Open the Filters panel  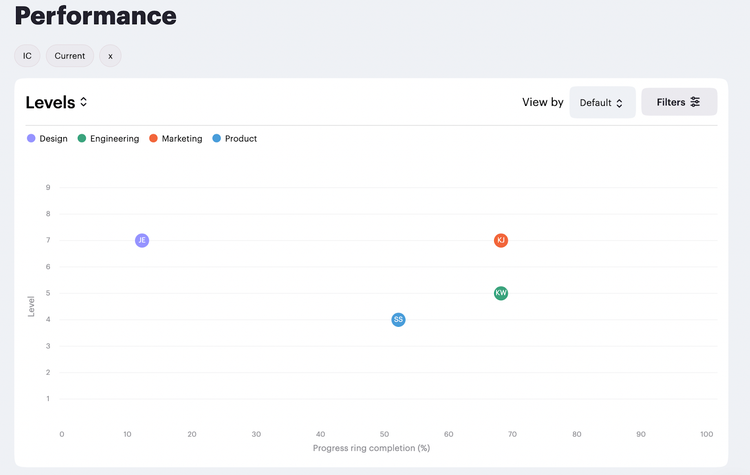coord(679,102)
